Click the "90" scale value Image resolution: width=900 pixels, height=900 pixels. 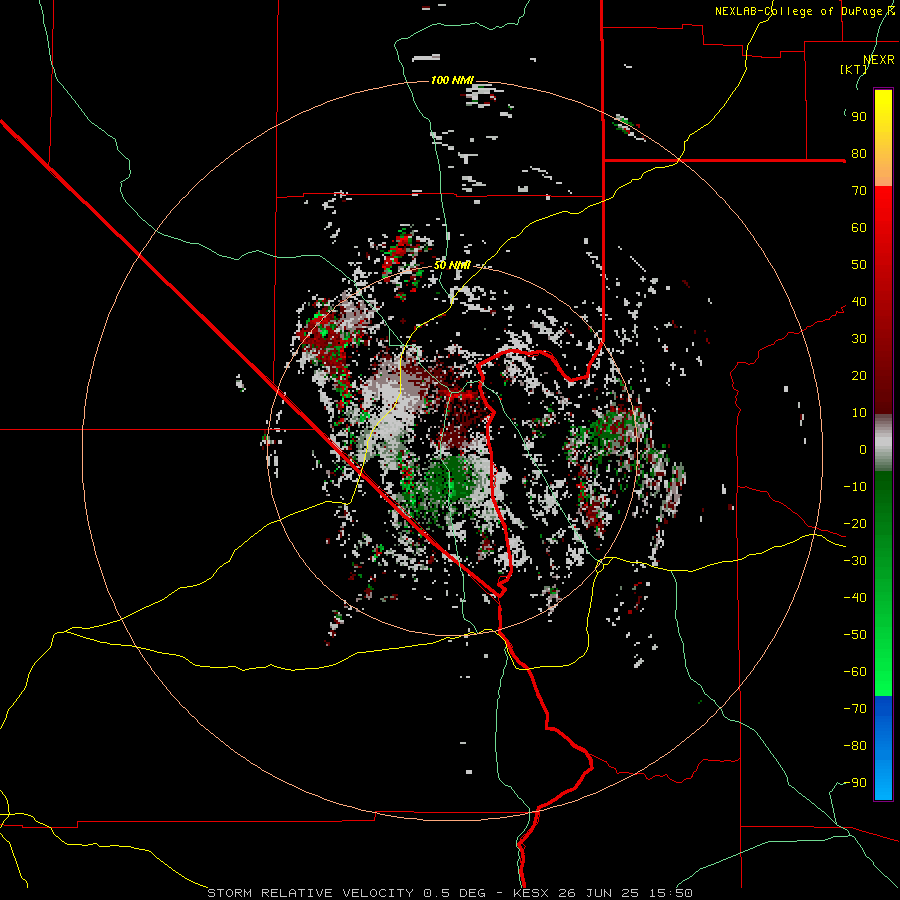click(859, 117)
